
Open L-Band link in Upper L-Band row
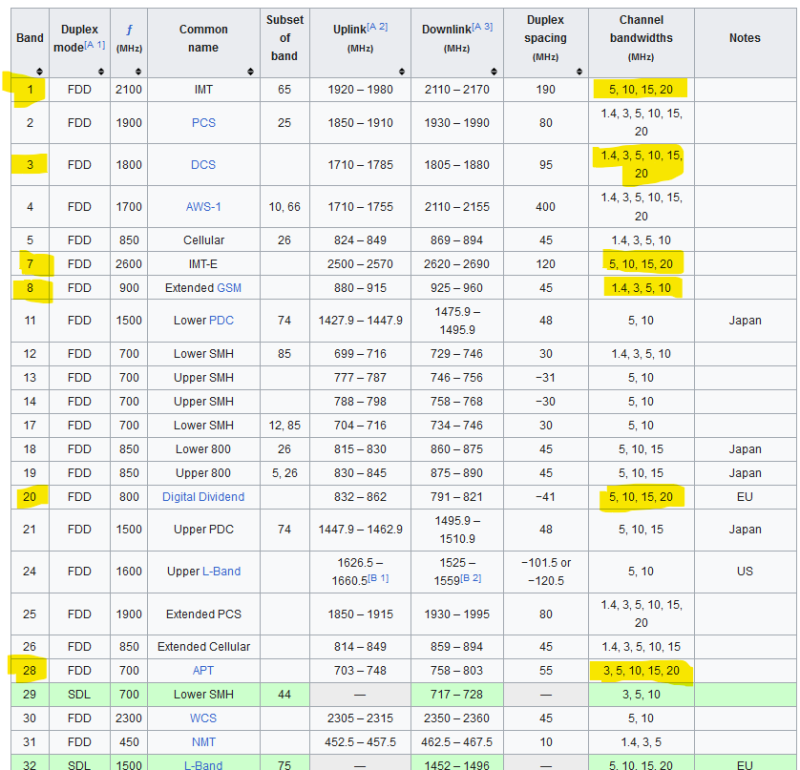(x=221, y=572)
